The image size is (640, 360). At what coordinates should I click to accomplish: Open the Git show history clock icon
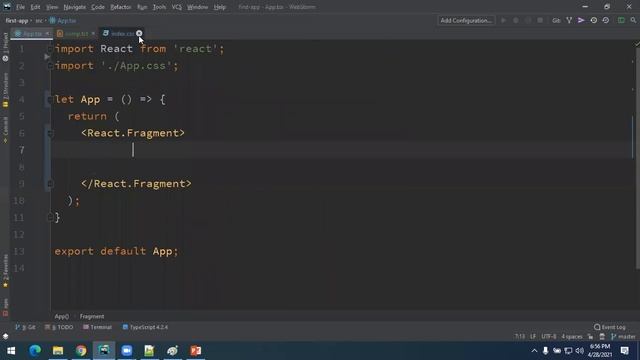[x=593, y=20]
